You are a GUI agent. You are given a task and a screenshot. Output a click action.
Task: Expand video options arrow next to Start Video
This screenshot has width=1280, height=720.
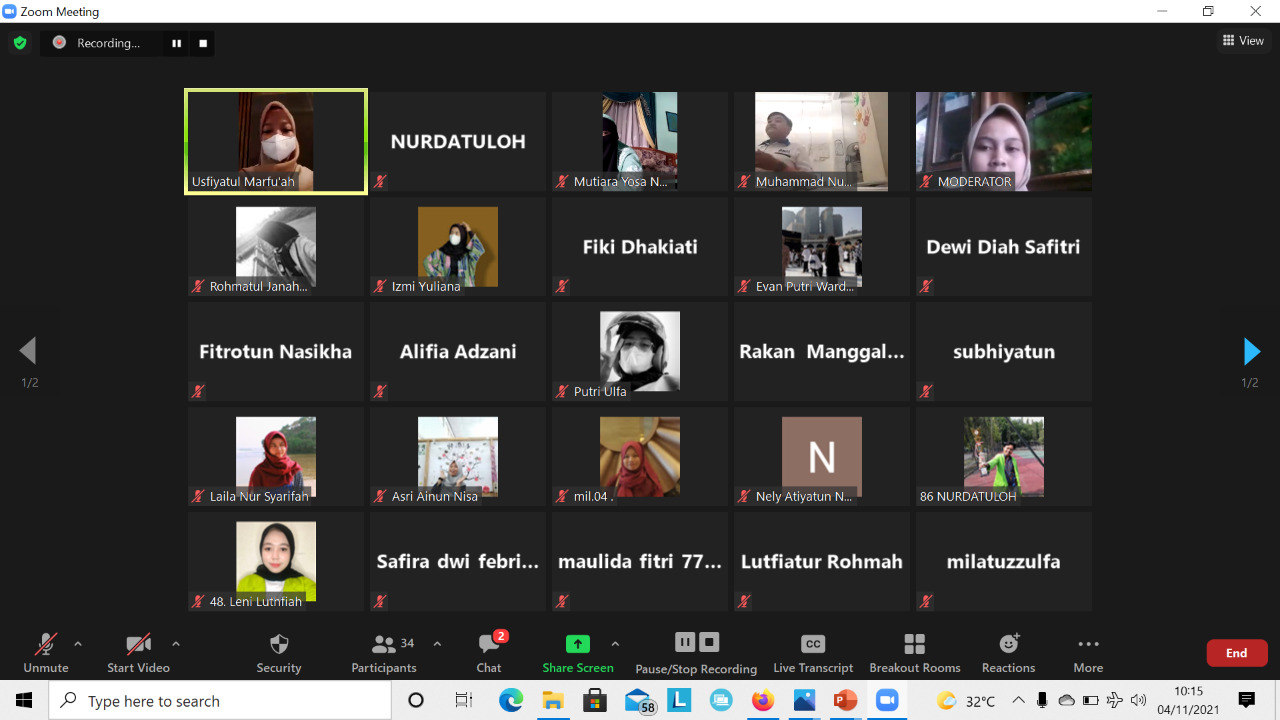(x=176, y=644)
